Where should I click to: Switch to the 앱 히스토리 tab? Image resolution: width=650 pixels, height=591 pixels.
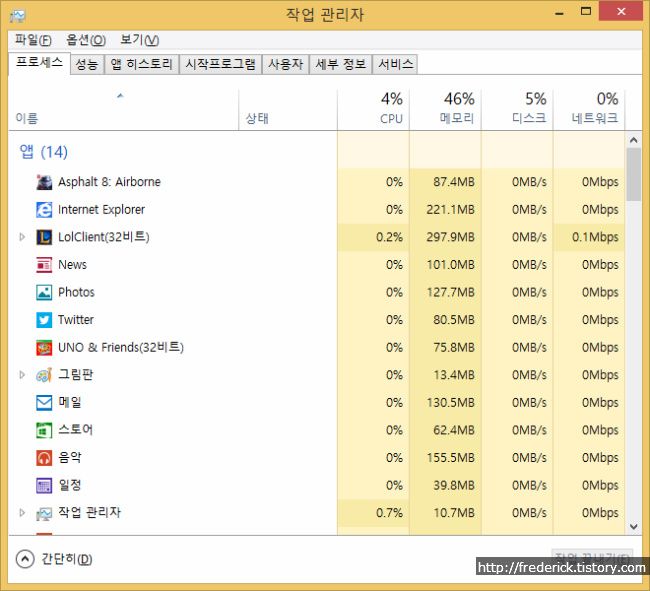[x=141, y=64]
